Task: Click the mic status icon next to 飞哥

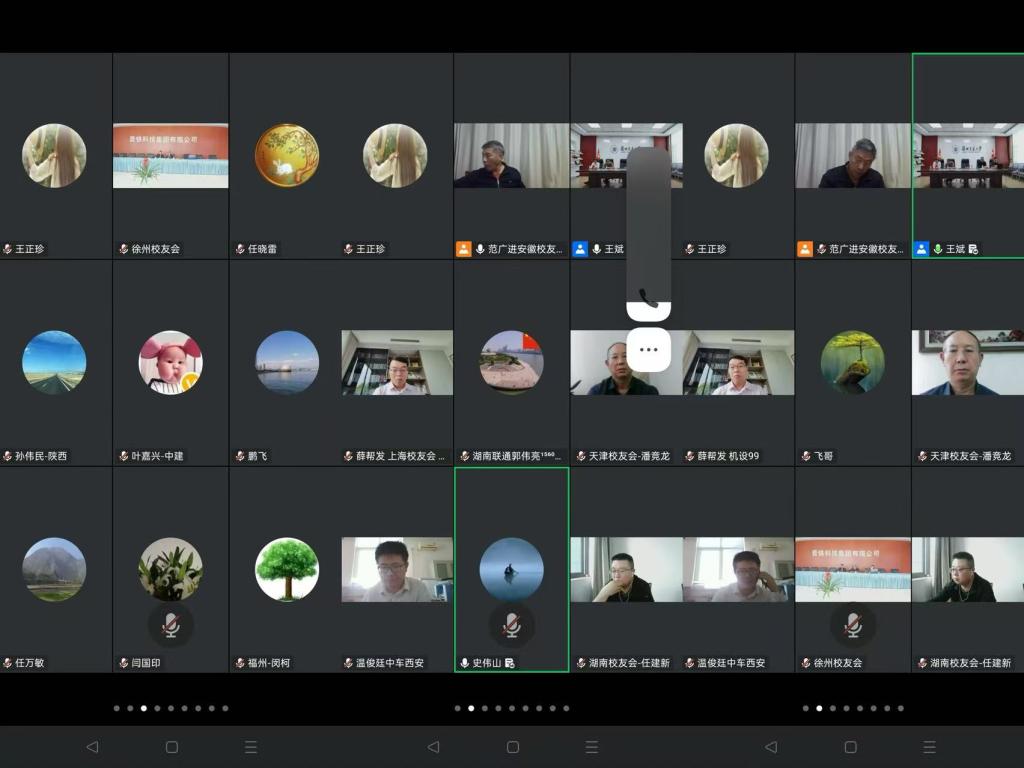Action: click(x=806, y=456)
